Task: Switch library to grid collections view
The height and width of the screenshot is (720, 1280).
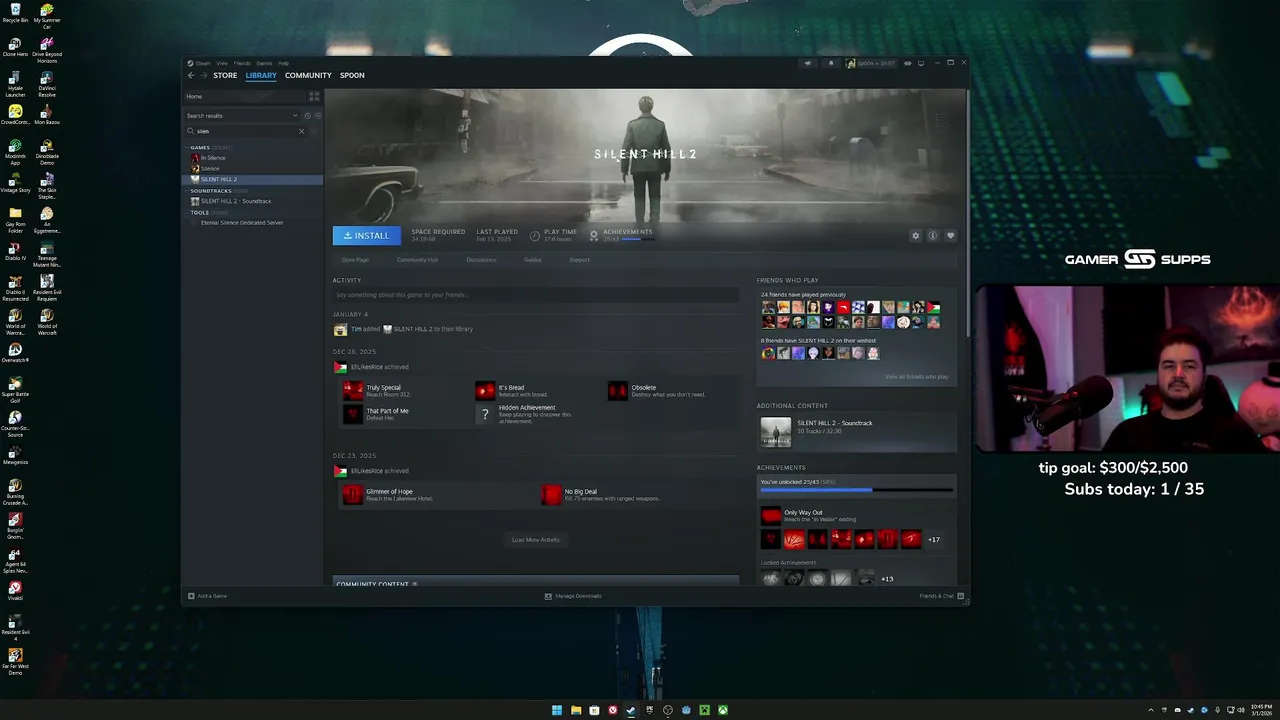Action: 314,96
